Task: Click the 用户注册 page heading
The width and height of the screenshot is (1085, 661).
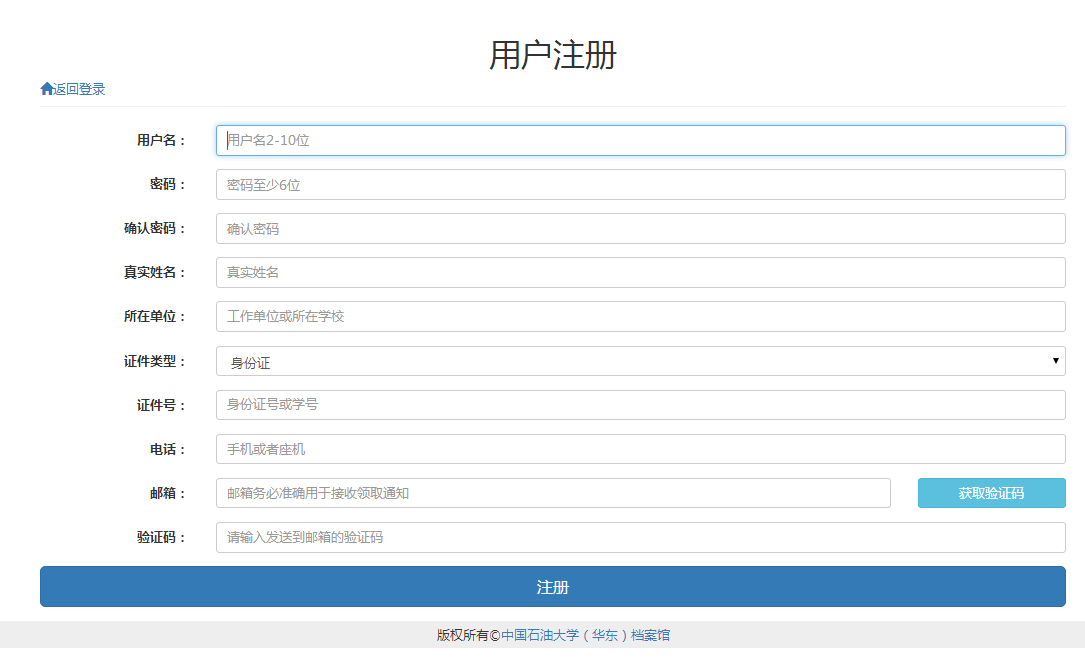Action: tap(552, 55)
